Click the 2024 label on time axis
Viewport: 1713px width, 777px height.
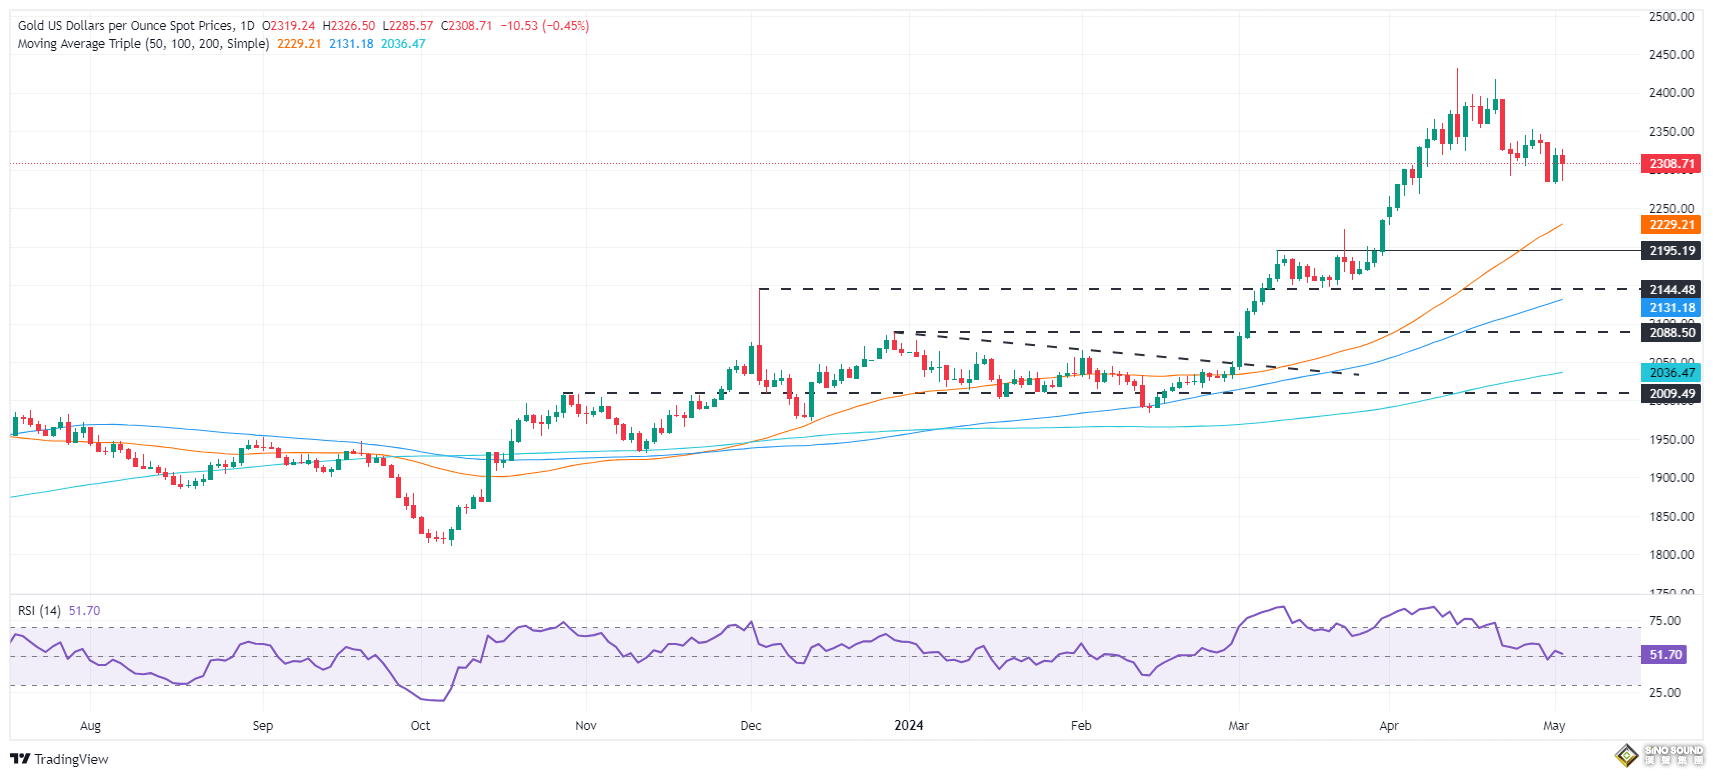(x=908, y=726)
